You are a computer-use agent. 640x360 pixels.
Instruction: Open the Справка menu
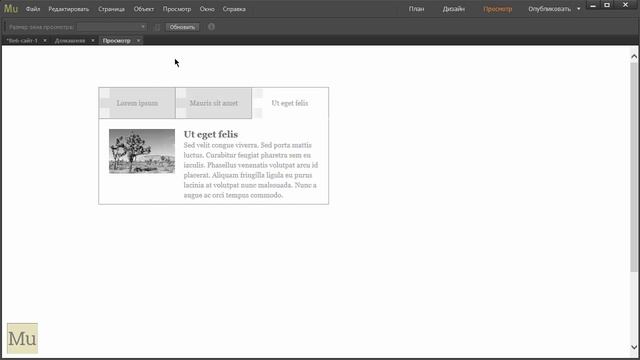pyautogui.click(x=234, y=9)
